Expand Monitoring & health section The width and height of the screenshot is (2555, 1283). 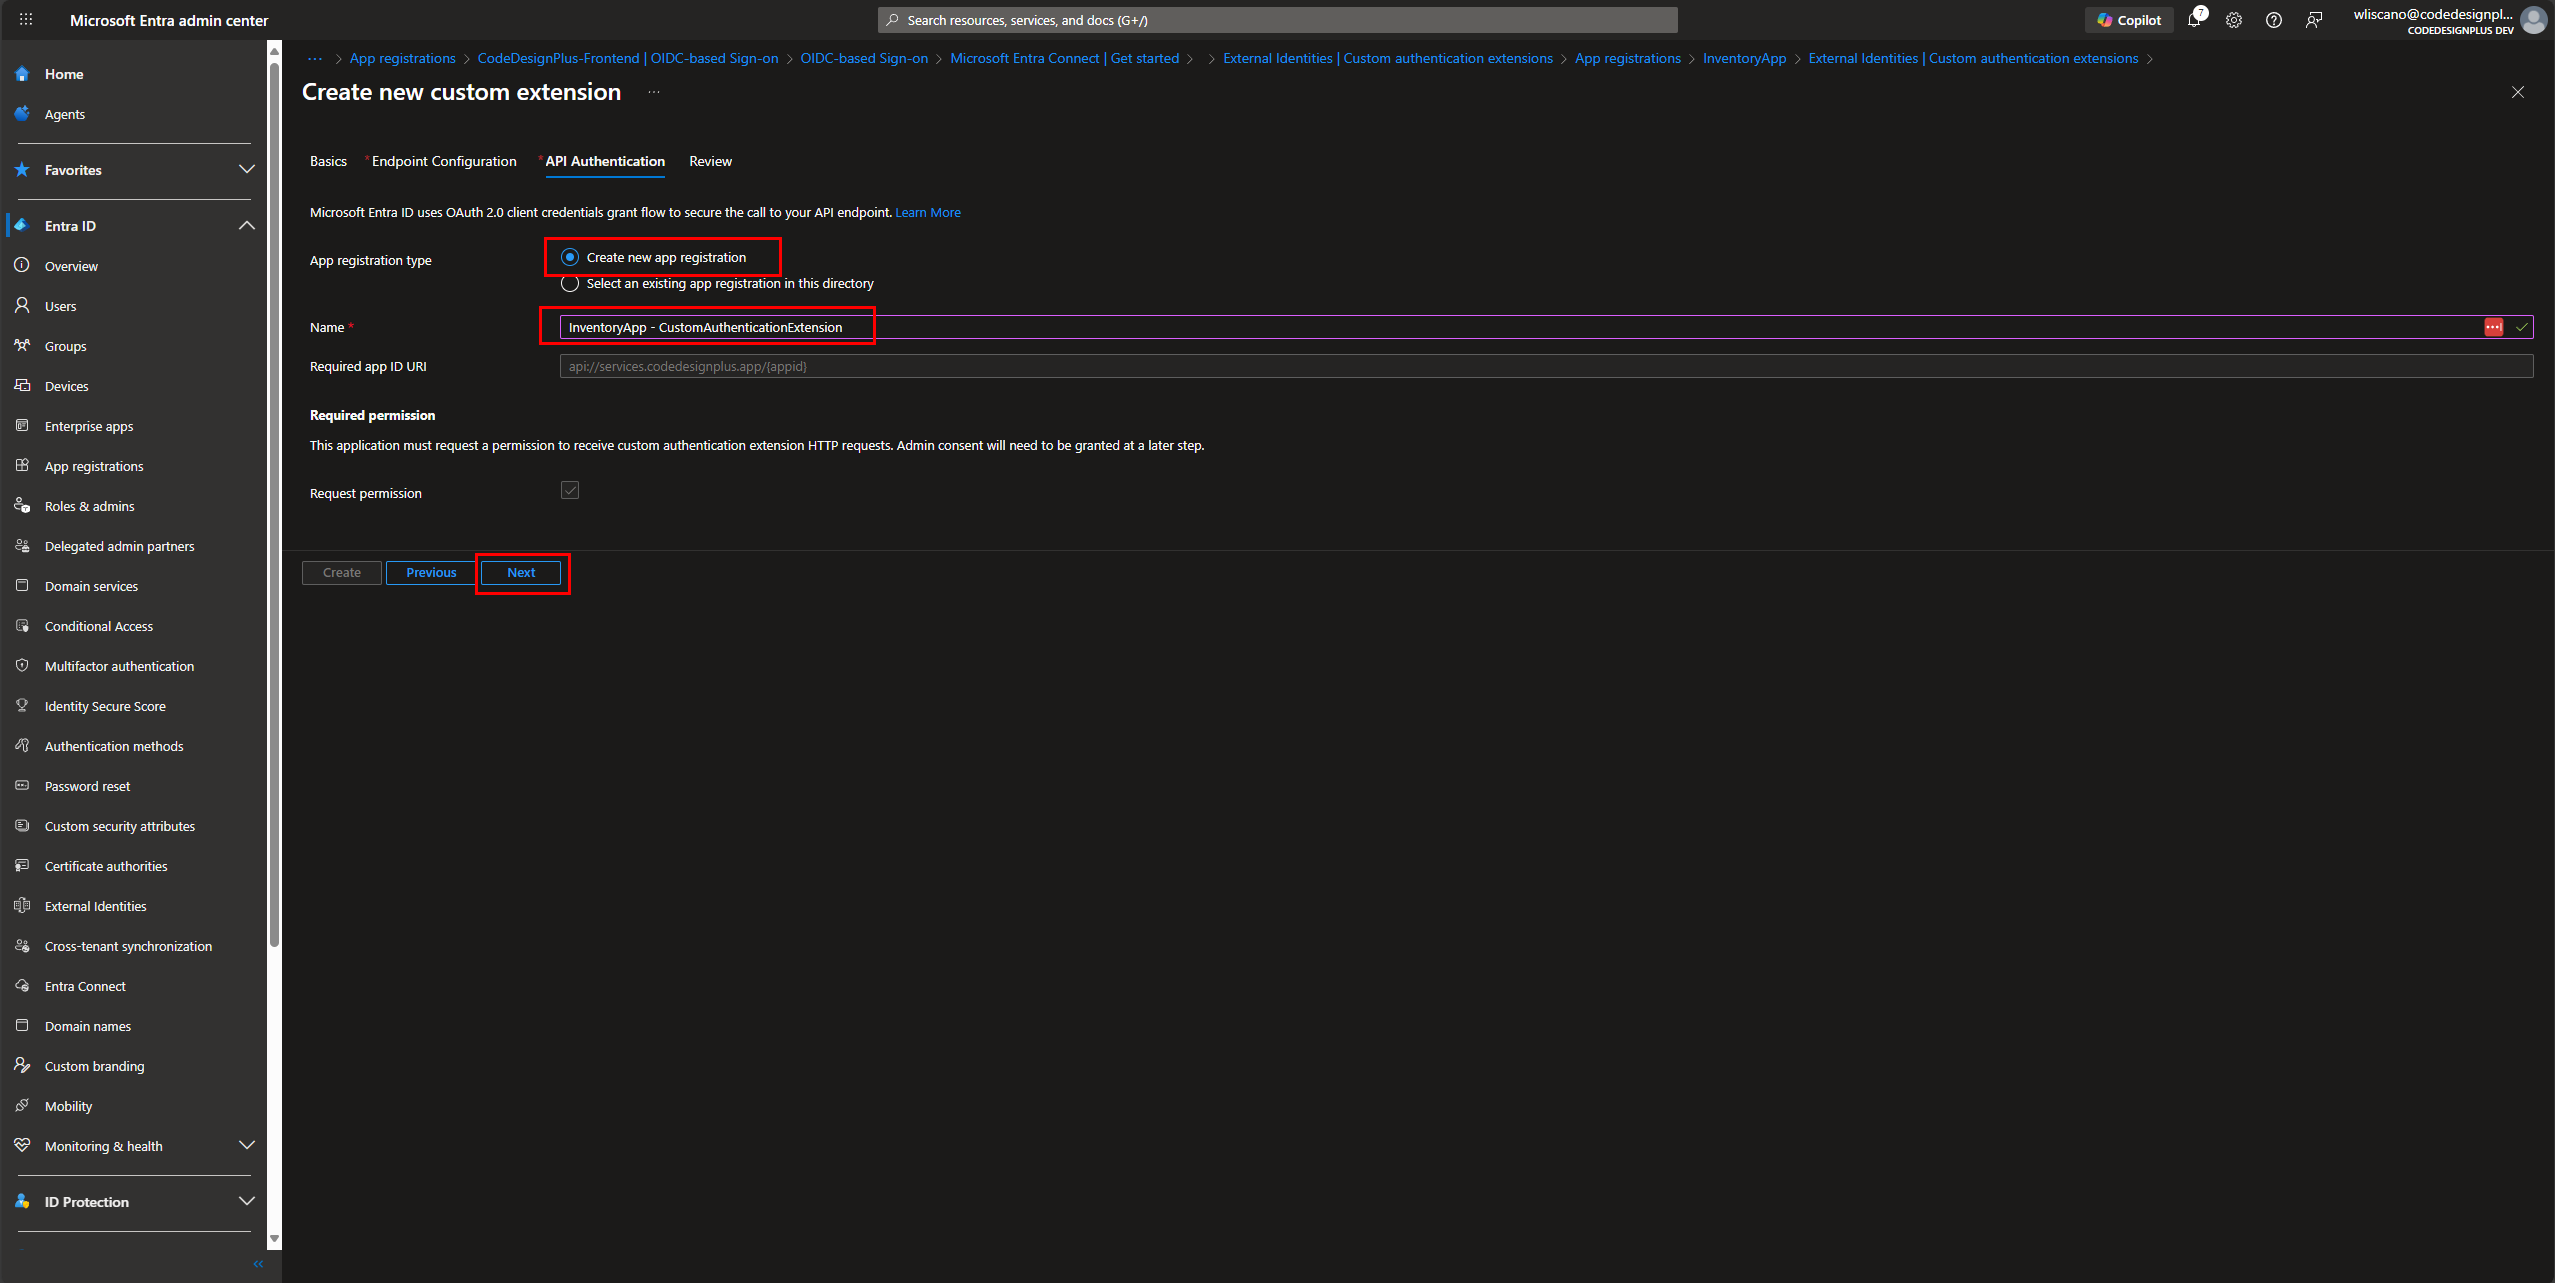(x=247, y=1146)
